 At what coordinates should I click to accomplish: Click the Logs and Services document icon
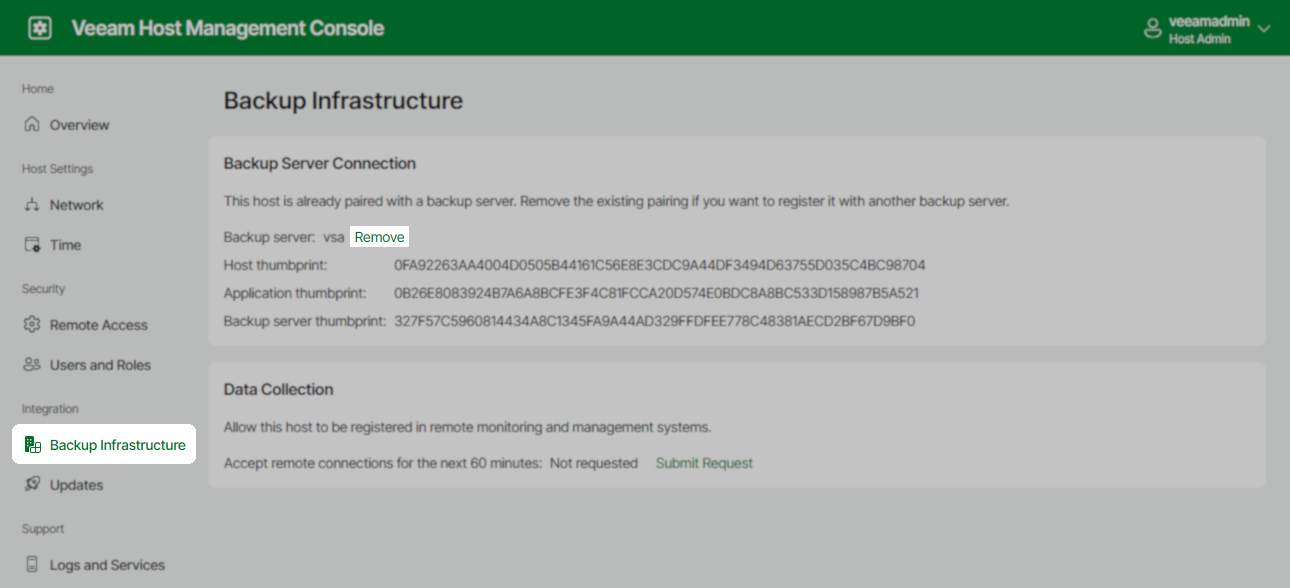[33, 564]
